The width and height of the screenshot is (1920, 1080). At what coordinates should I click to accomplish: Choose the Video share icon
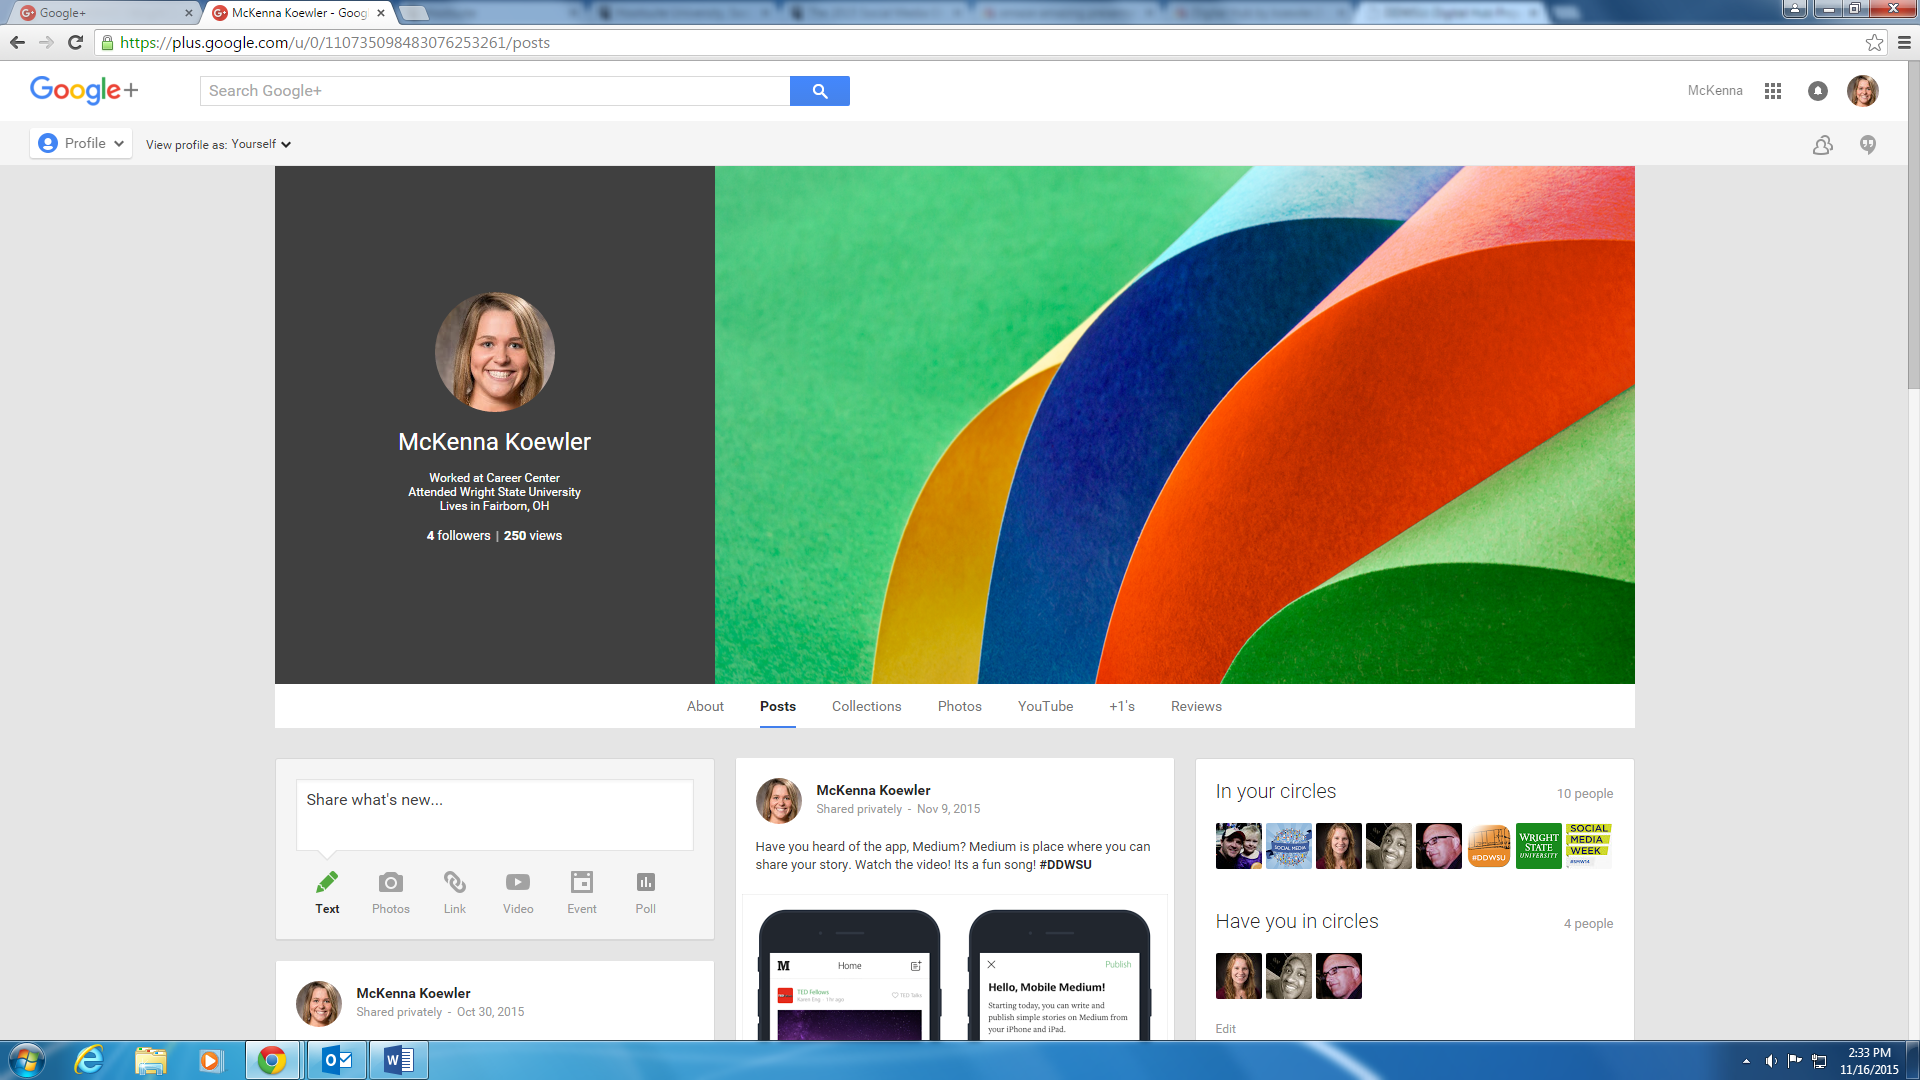[x=518, y=883]
